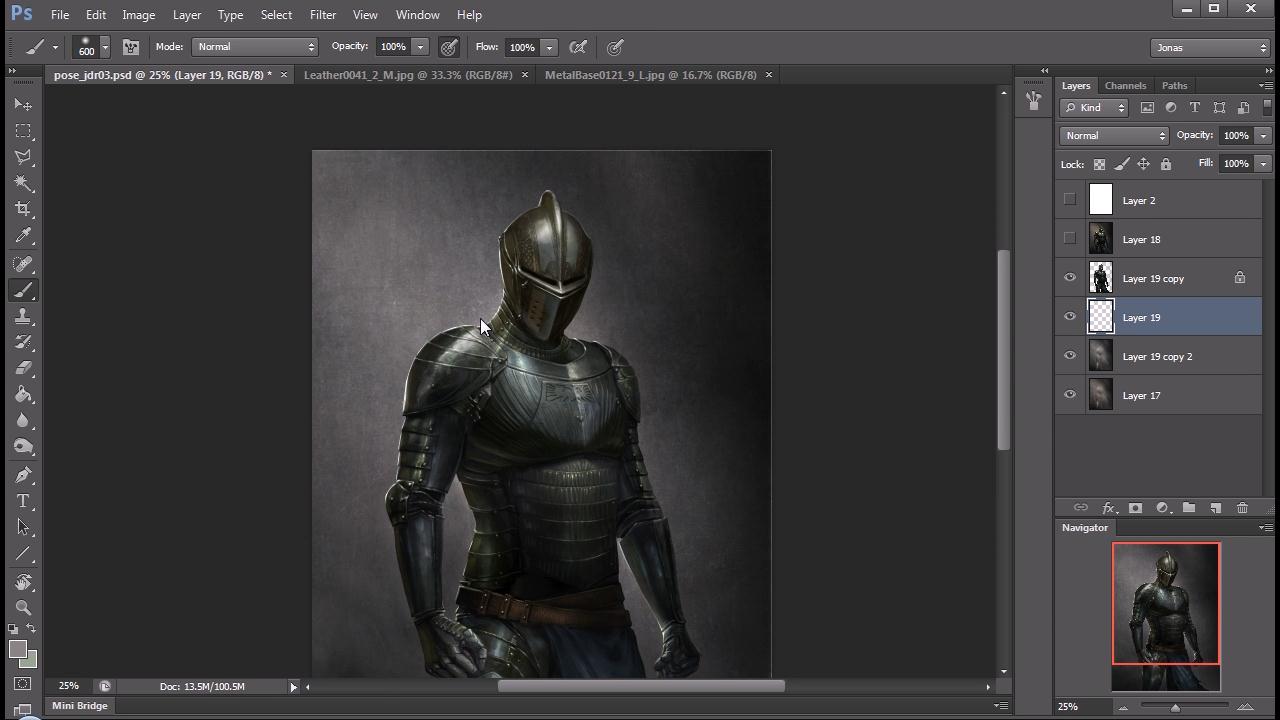Open layer blend mode dropdown

tap(1114, 135)
